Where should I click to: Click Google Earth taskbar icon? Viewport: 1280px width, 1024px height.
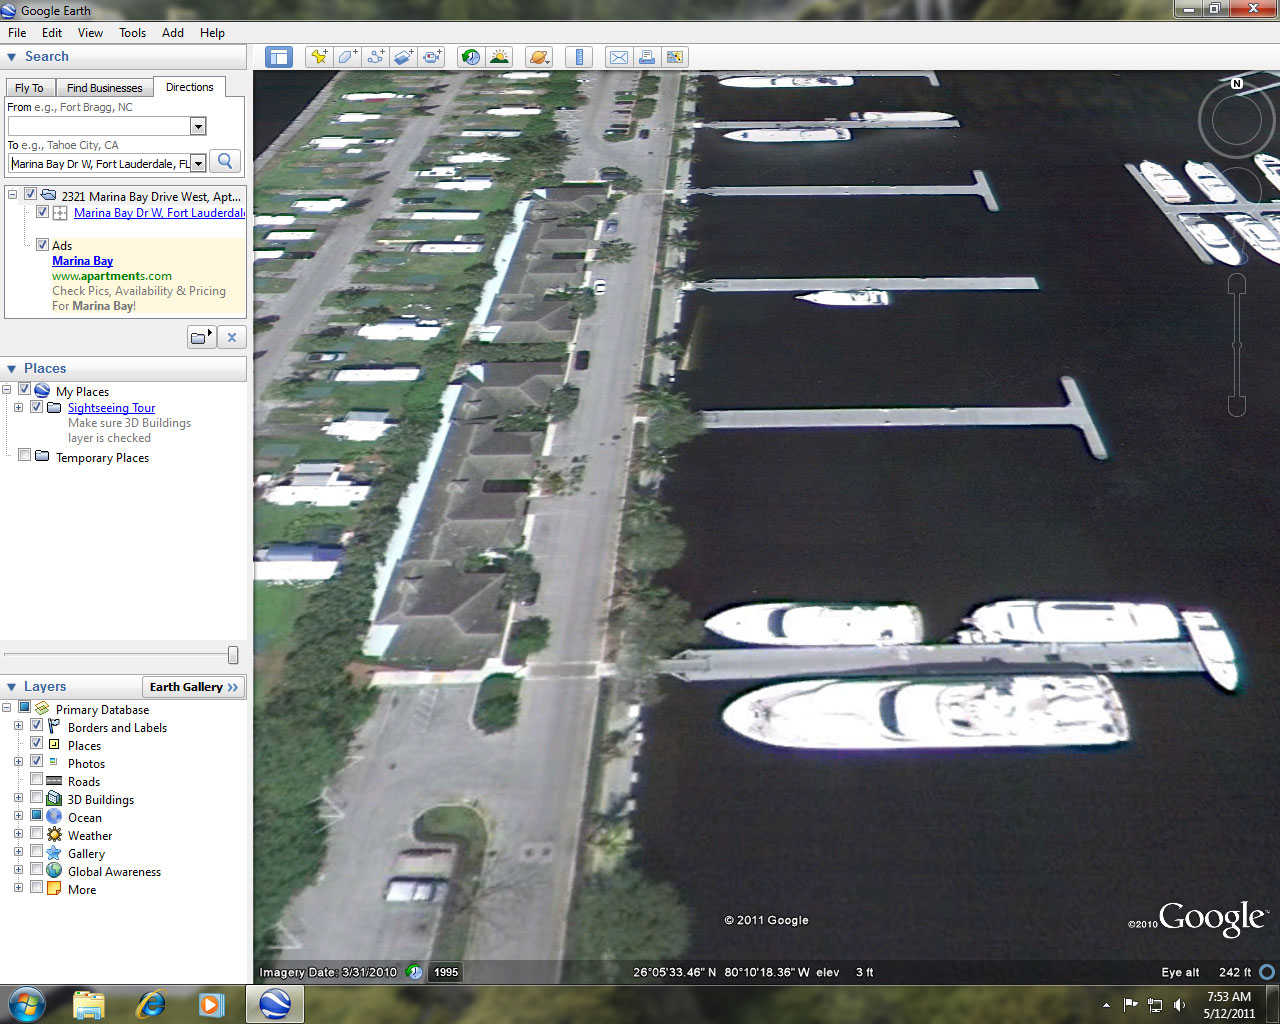(x=274, y=1004)
